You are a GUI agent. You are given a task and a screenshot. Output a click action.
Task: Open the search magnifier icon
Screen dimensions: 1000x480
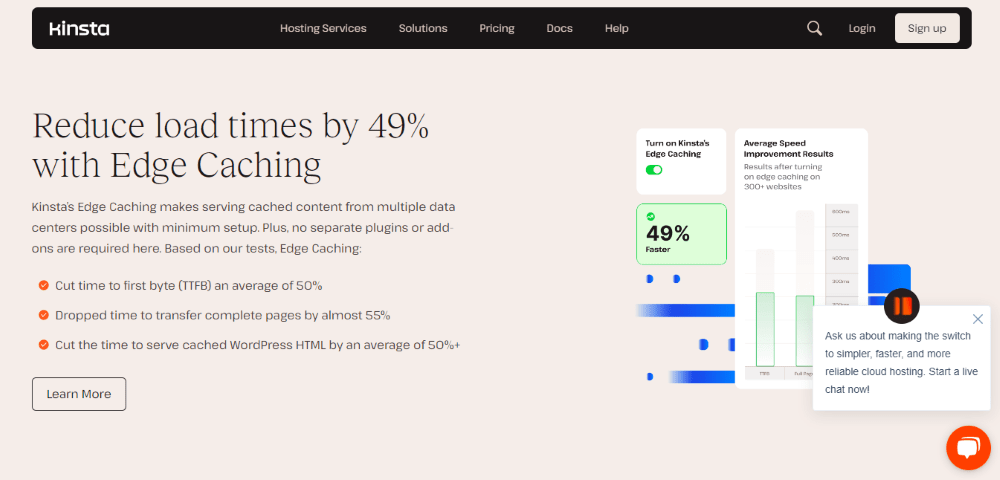(814, 28)
